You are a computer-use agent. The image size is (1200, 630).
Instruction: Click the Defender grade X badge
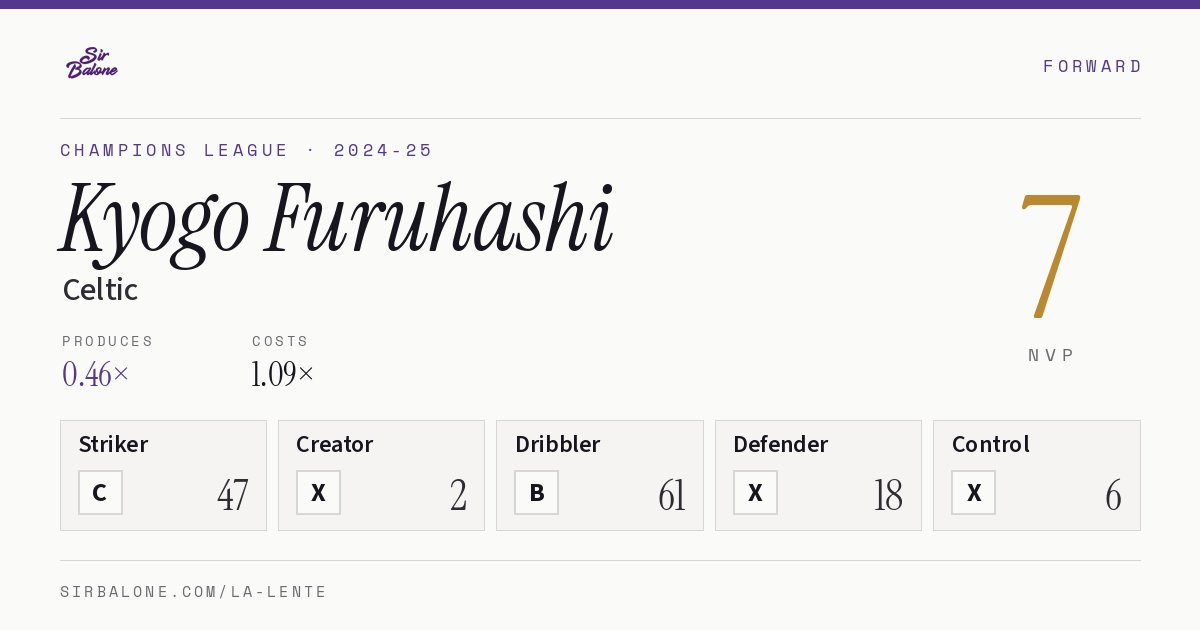pos(755,493)
